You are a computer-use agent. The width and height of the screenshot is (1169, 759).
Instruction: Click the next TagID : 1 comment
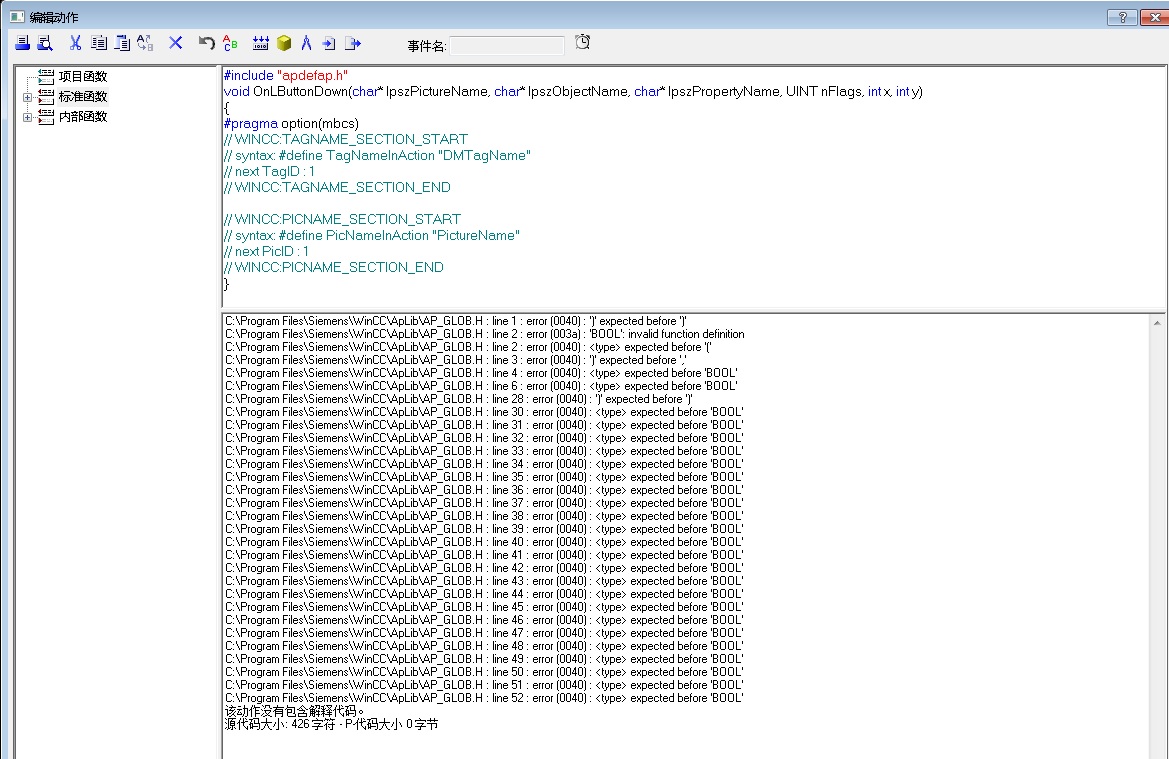269,171
